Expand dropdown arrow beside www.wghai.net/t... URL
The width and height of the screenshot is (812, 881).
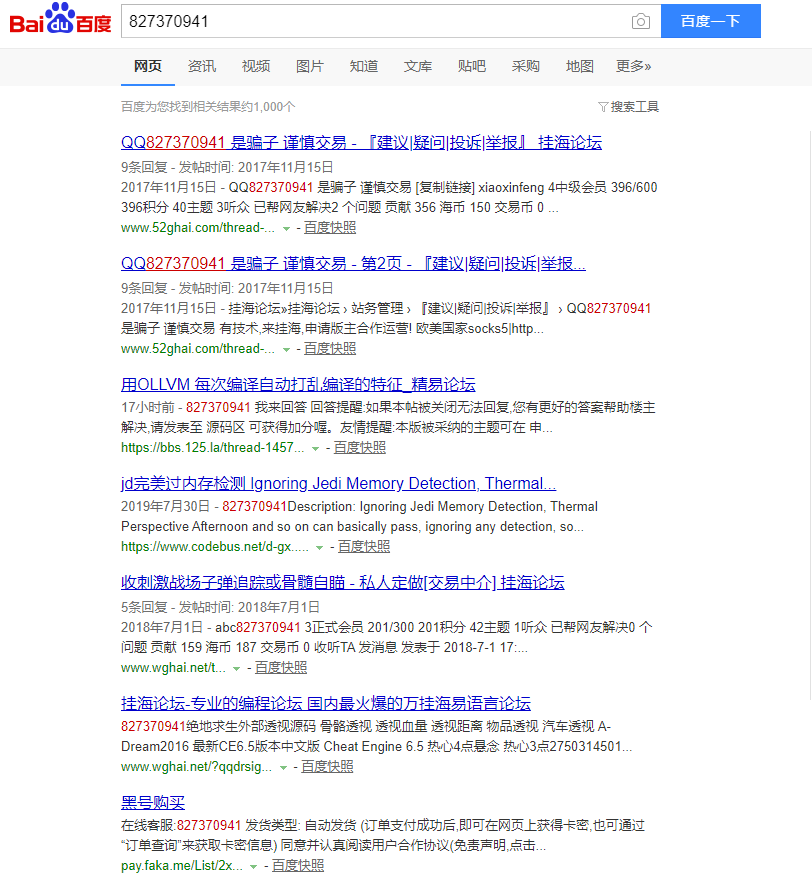click(x=237, y=669)
